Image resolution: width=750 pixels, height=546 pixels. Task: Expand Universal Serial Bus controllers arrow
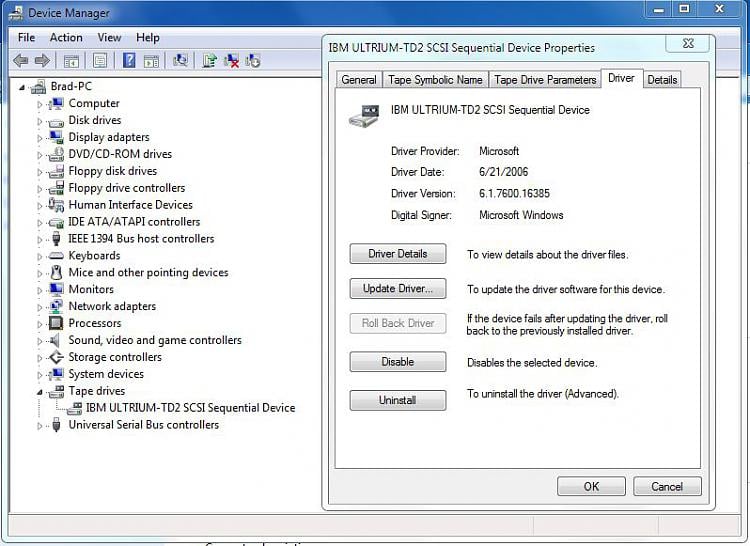pos(40,426)
